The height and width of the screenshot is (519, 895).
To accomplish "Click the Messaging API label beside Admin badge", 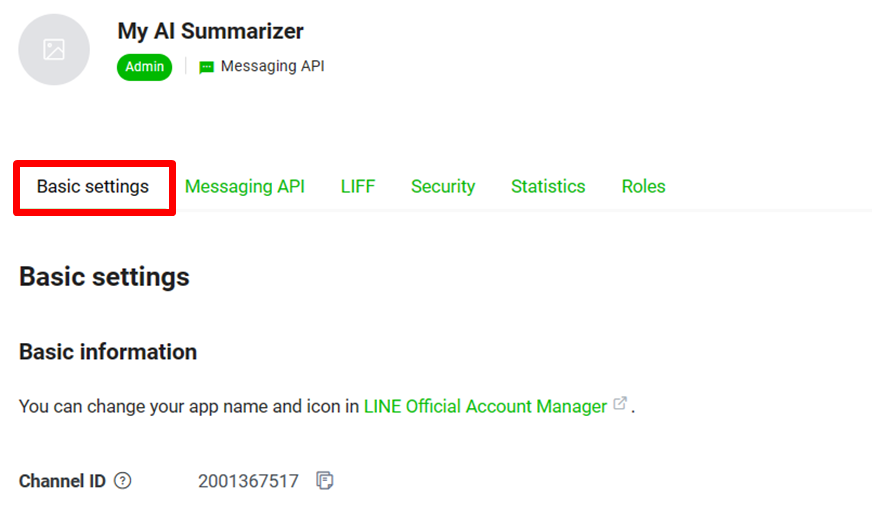I will coord(272,67).
